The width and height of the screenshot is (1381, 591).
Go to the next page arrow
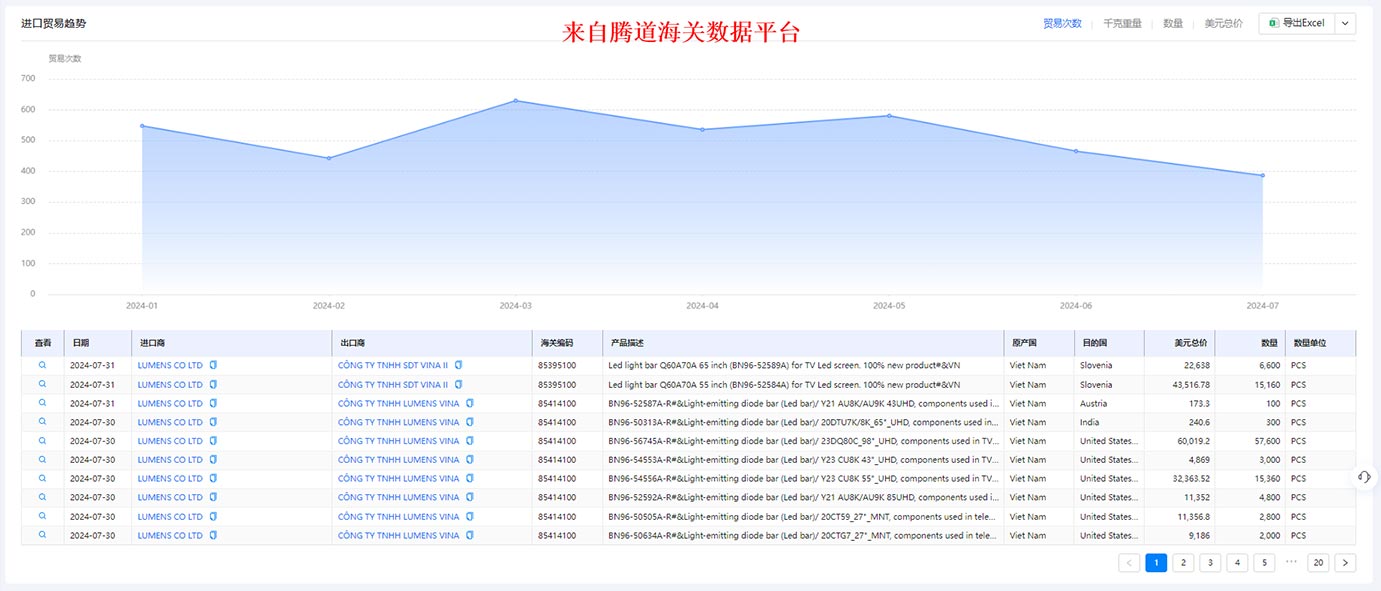pyautogui.click(x=1345, y=563)
